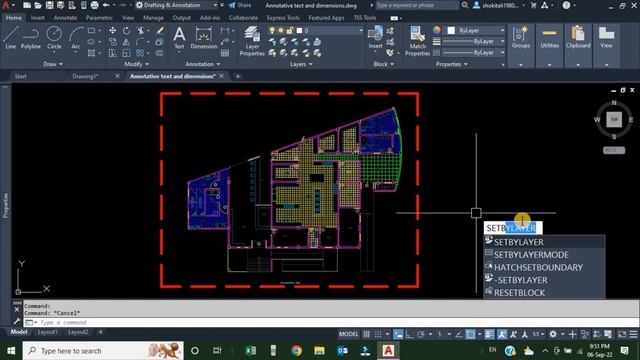Click the Insert block icon
The image size is (640, 360).
coord(375,38)
